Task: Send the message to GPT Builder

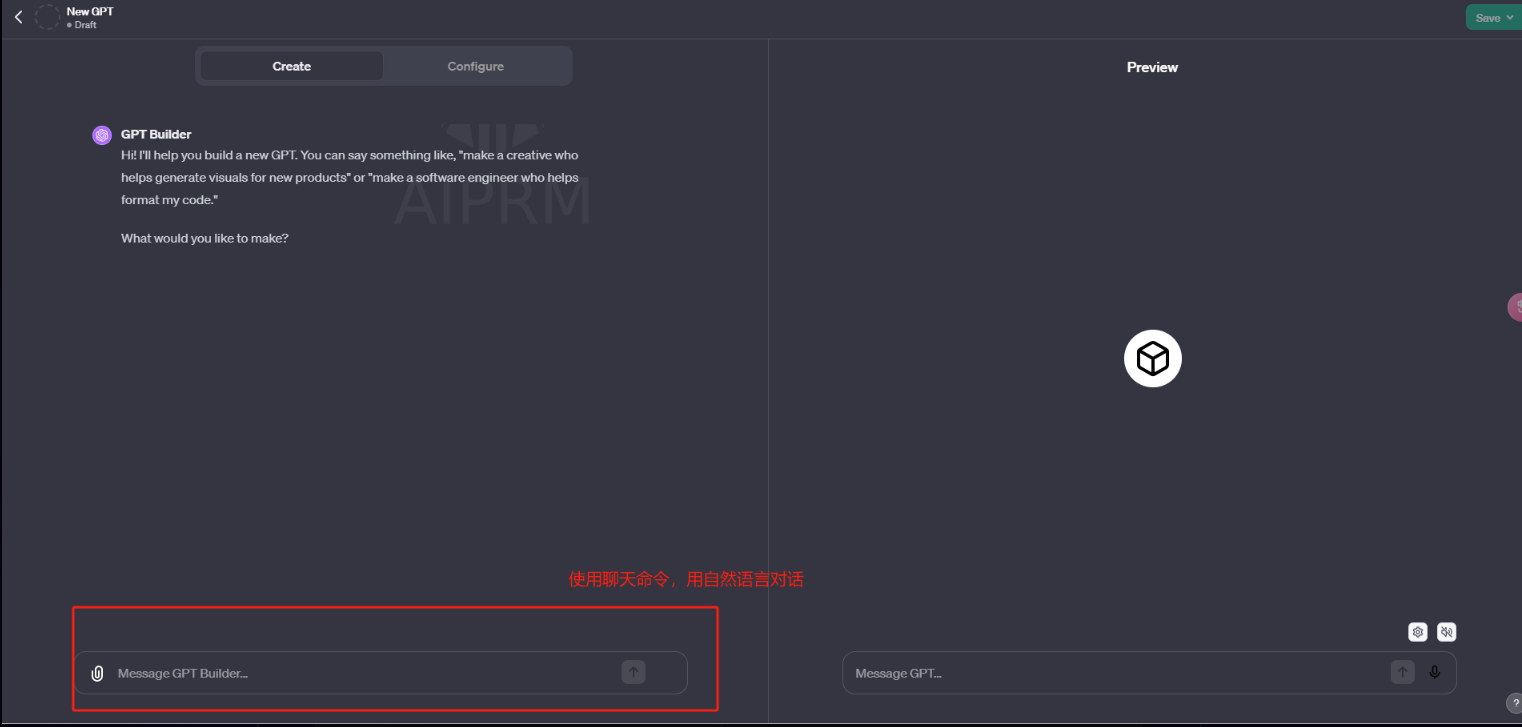Action: click(x=633, y=672)
